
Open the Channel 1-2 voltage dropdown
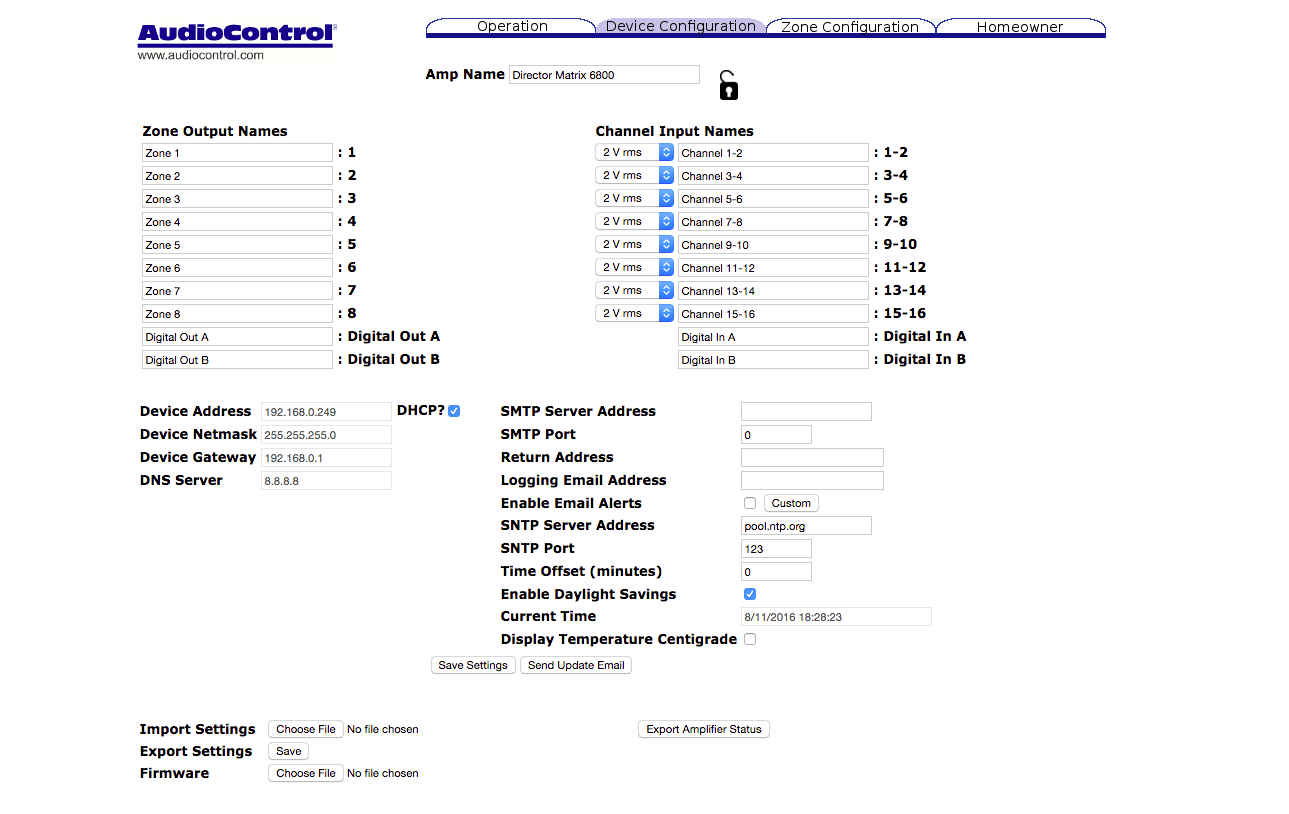click(635, 152)
